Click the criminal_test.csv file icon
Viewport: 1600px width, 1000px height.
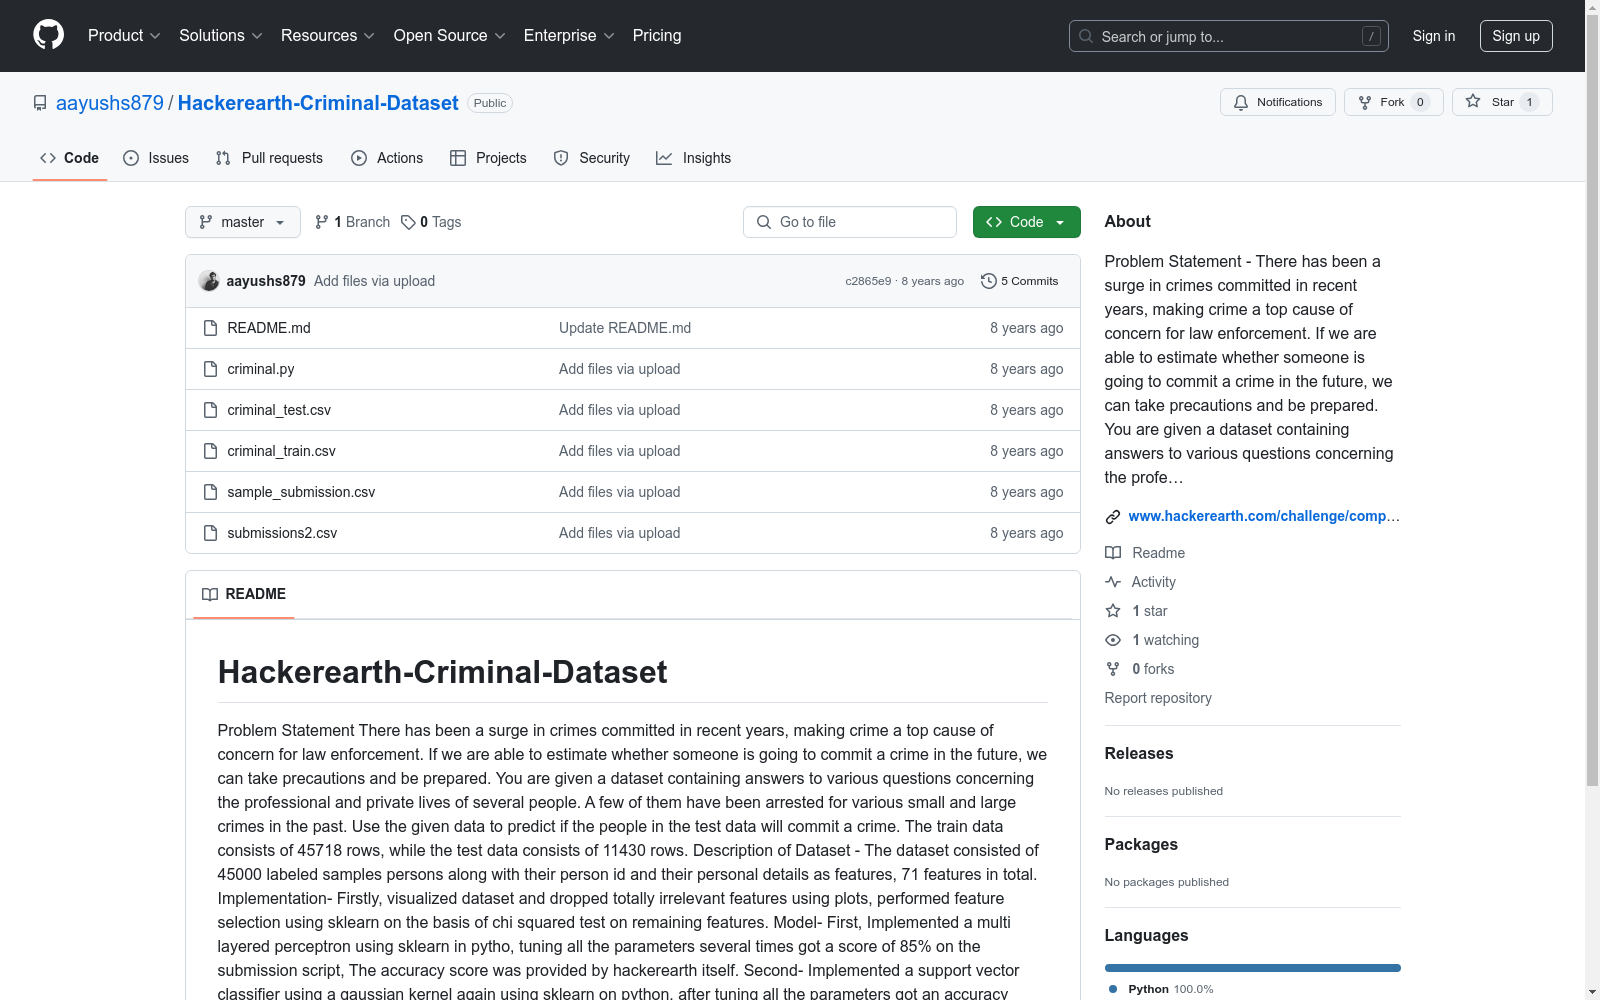tap(210, 410)
